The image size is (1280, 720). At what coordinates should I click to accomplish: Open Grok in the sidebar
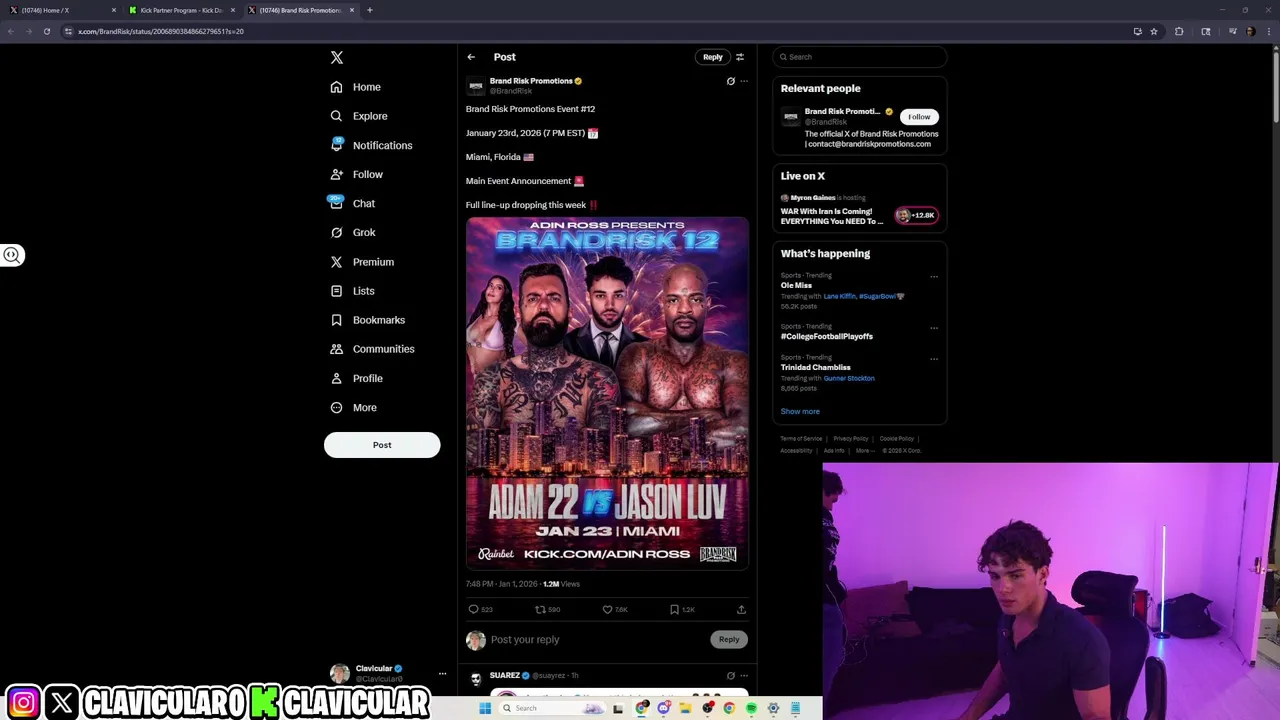coord(353,232)
